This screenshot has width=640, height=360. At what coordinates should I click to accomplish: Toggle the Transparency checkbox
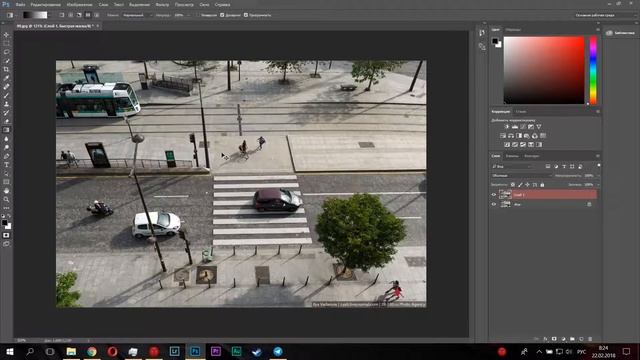tap(246, 15)
